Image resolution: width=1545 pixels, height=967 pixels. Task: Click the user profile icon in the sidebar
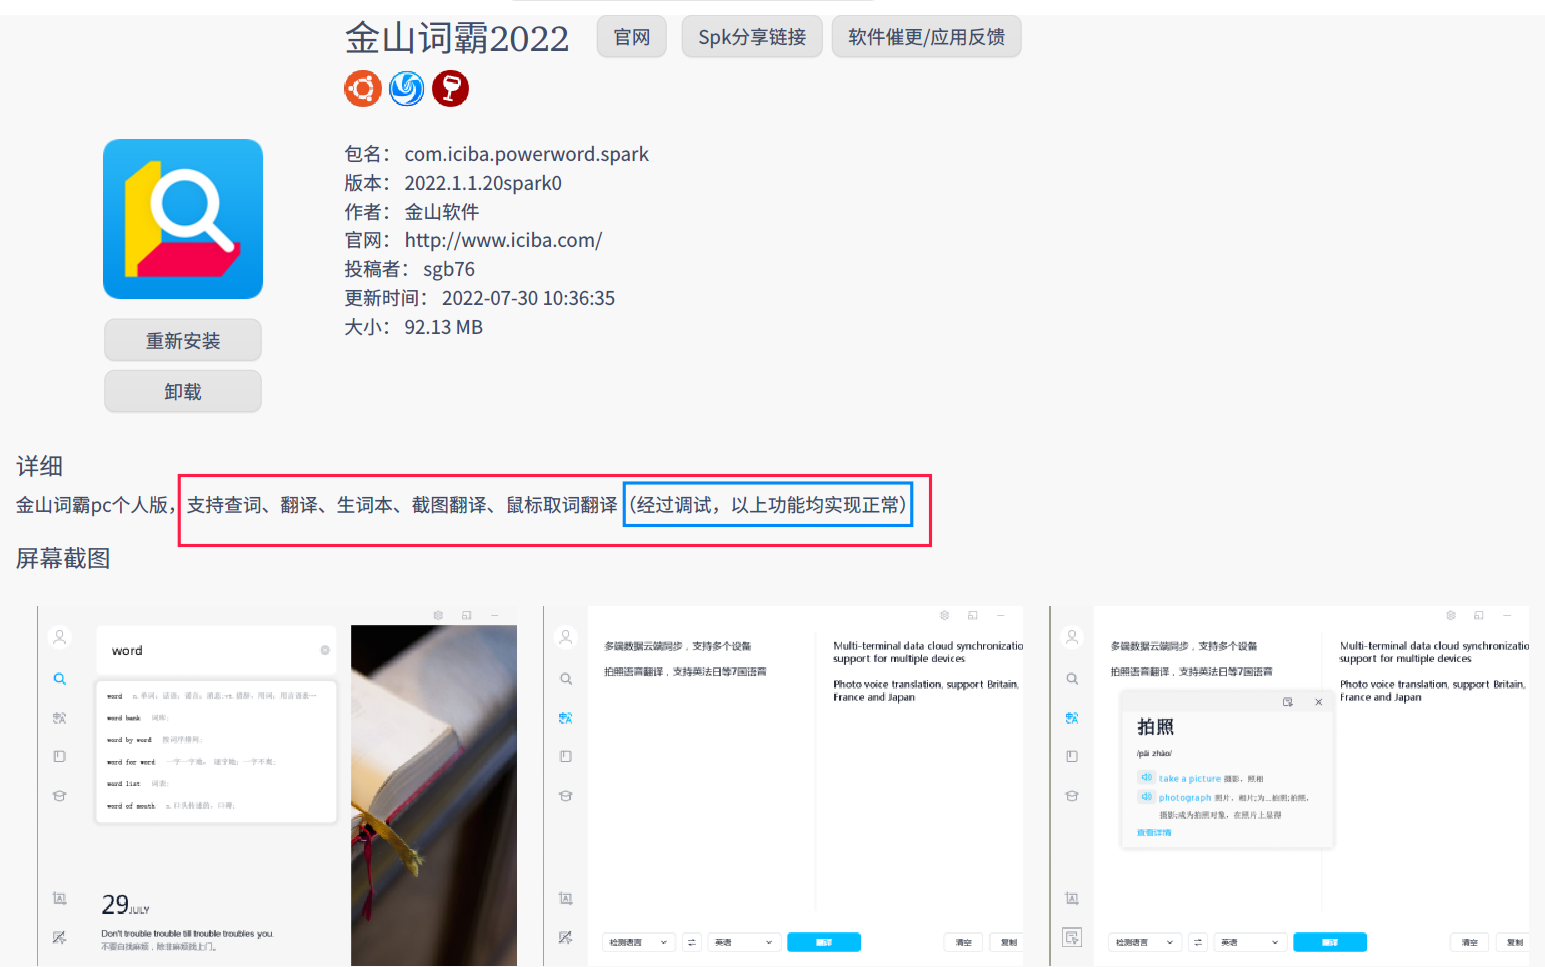coord(59,637)
